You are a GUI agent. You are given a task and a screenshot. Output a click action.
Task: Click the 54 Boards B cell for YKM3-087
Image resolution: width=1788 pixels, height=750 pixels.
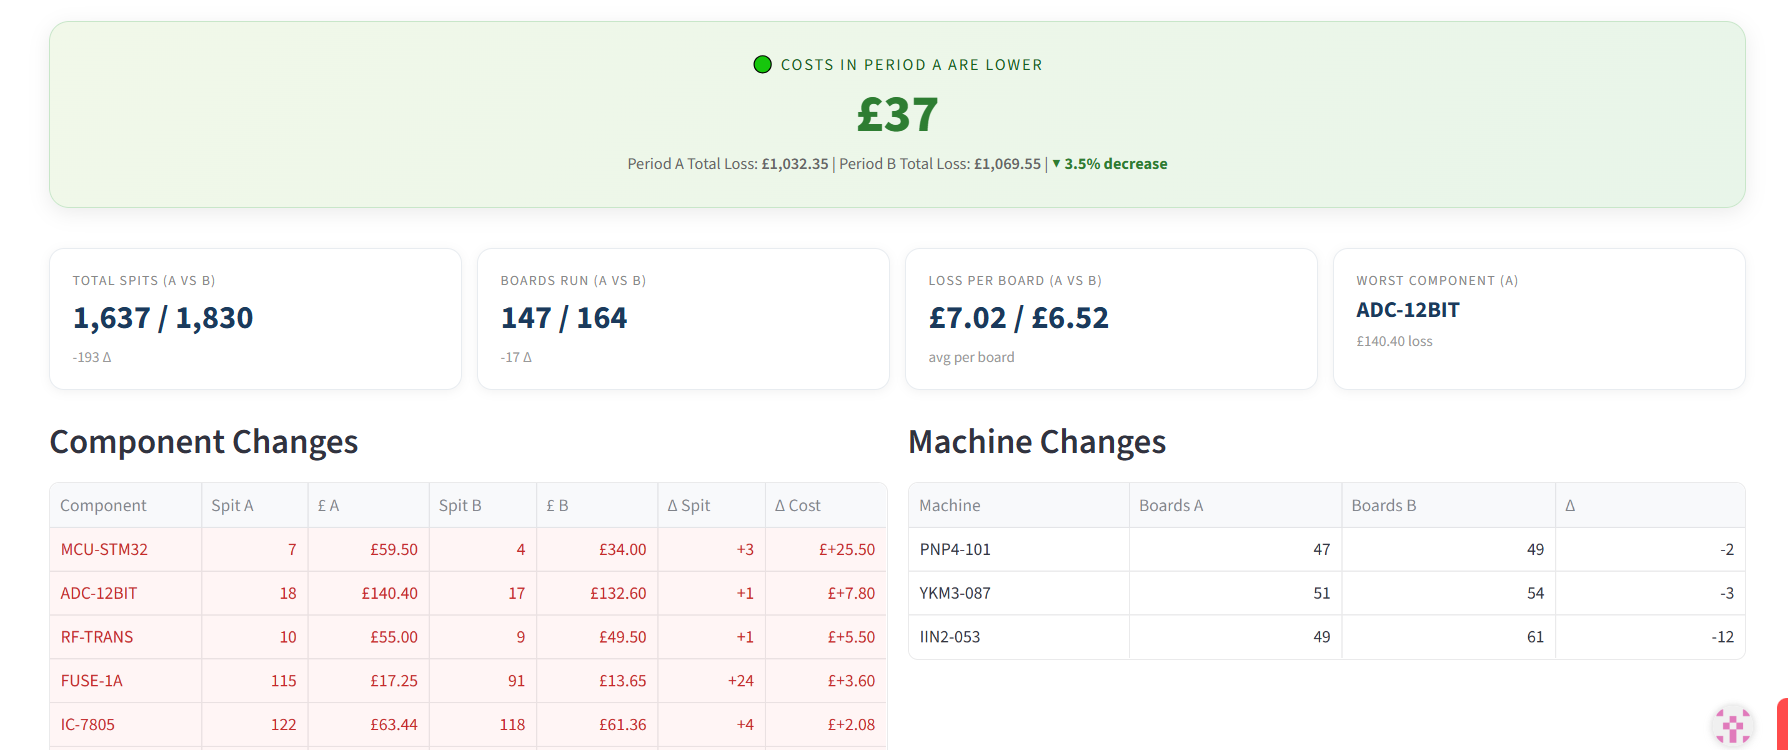coord(1448,593)
